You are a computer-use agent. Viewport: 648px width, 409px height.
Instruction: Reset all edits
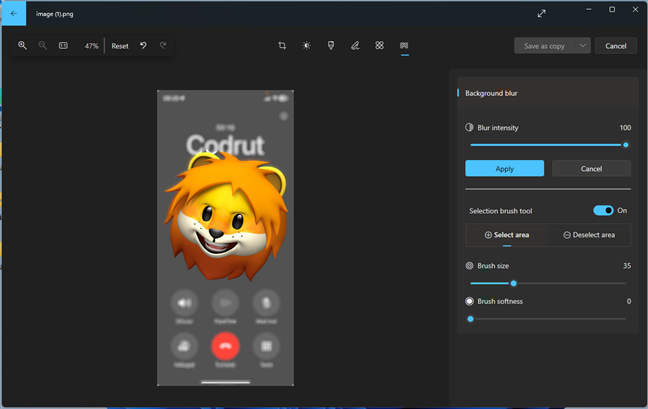pos(120,46)
